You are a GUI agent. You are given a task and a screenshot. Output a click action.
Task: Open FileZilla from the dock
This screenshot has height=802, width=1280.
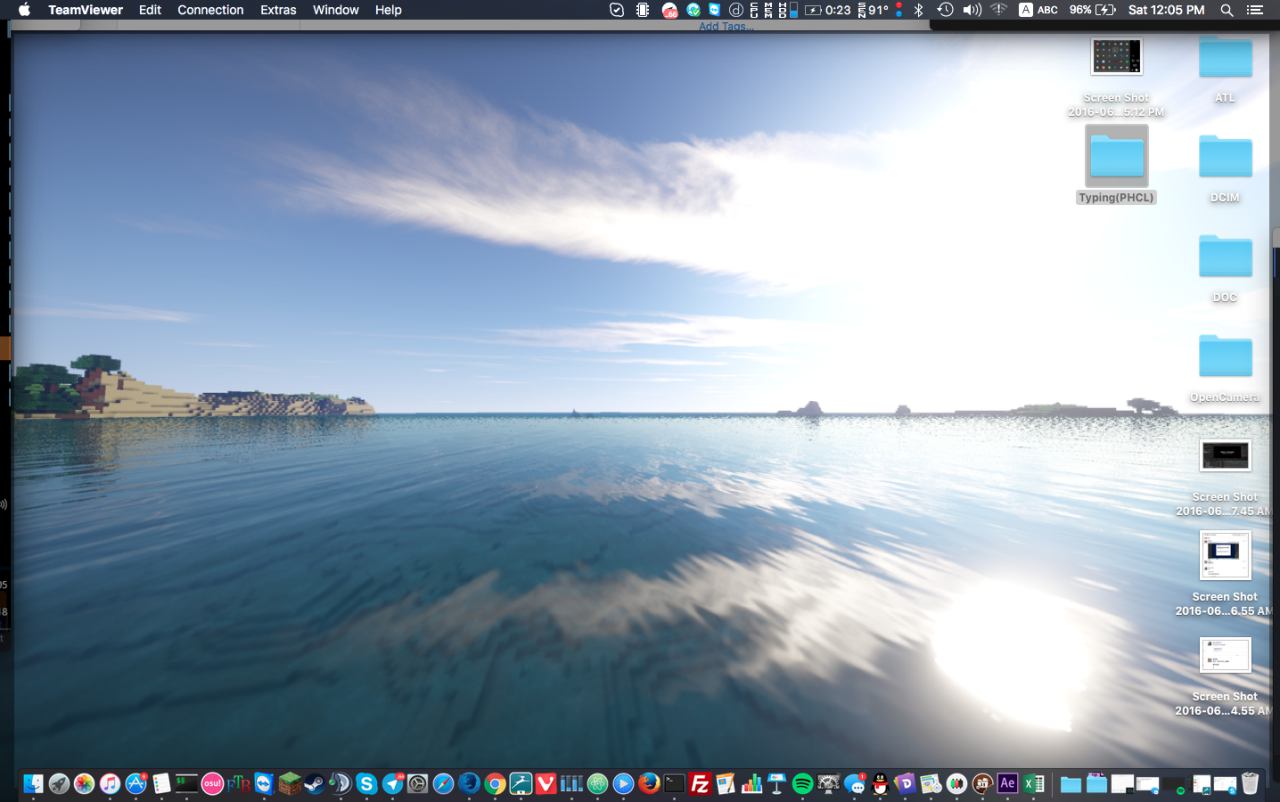700,784
